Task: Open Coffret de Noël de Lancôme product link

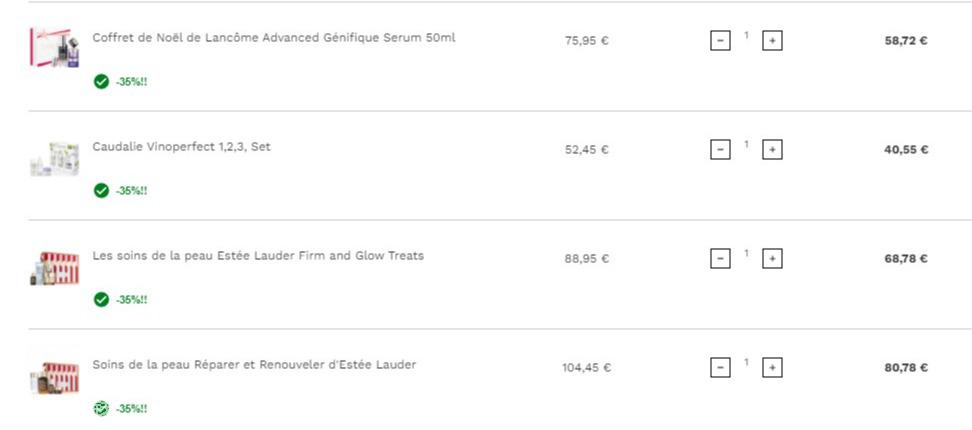Action: coord(273,38)
